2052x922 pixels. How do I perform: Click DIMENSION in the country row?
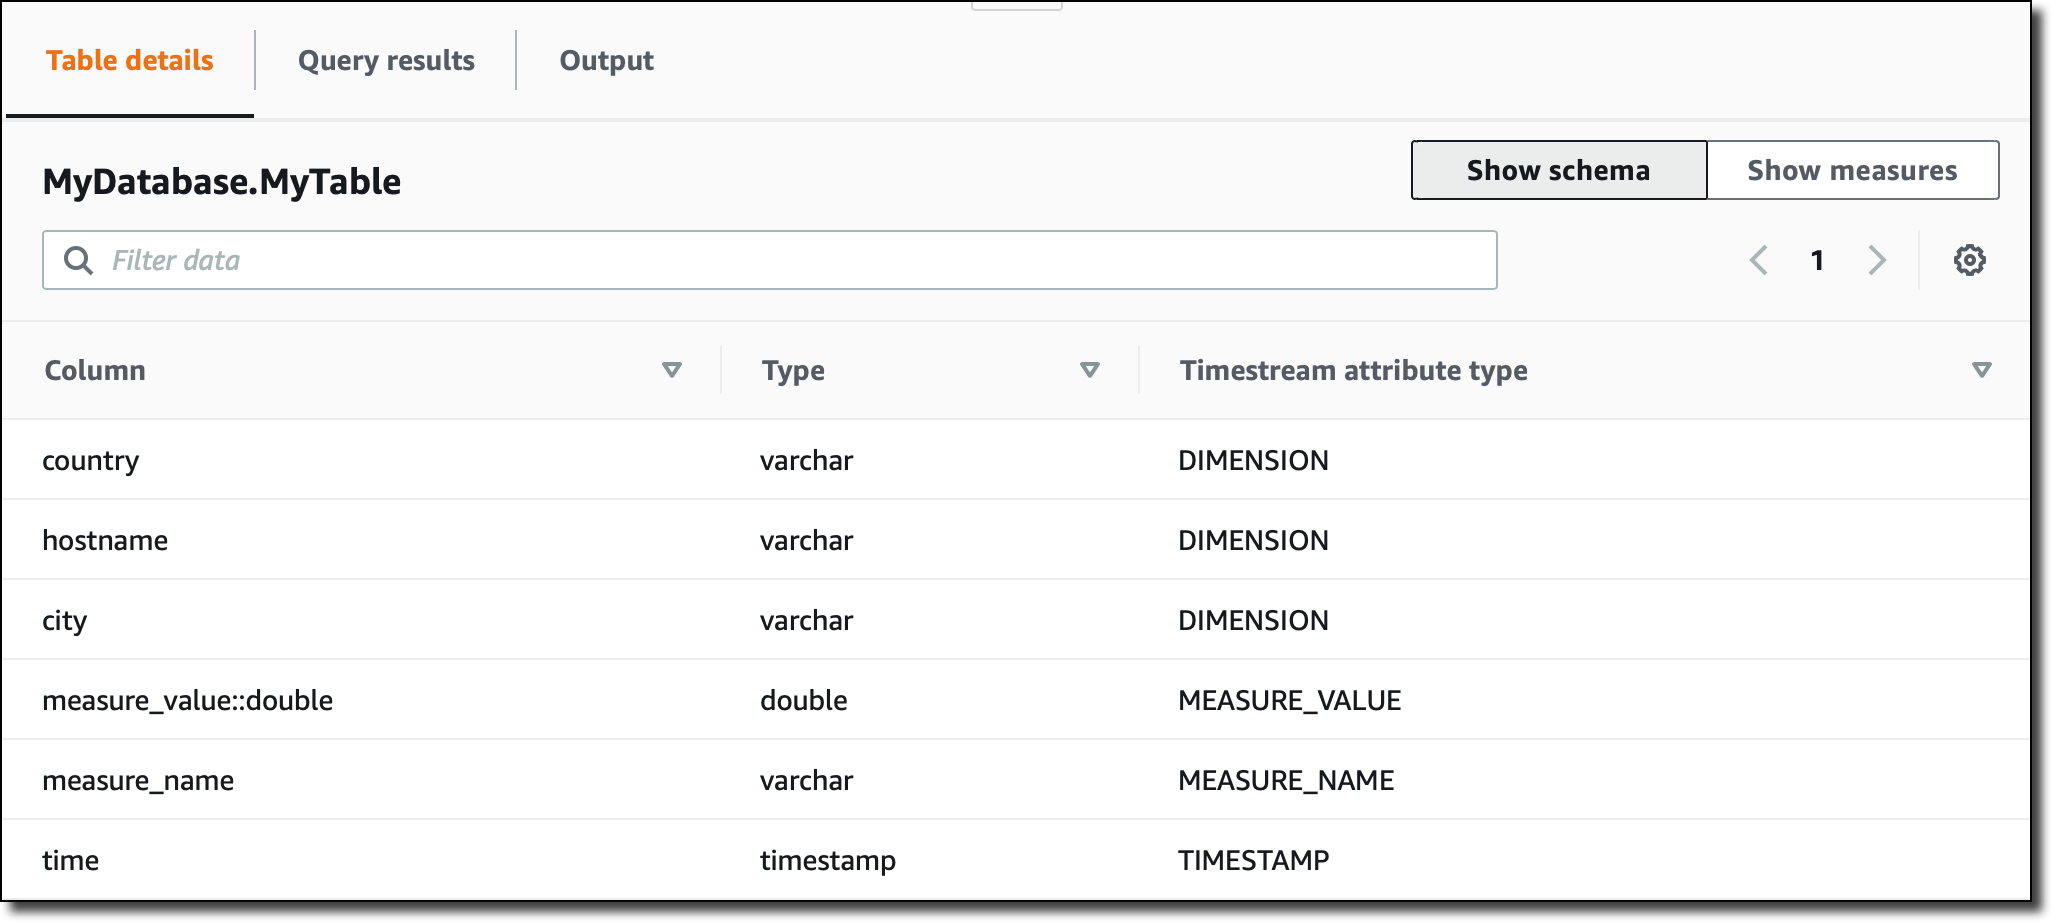1254,460
